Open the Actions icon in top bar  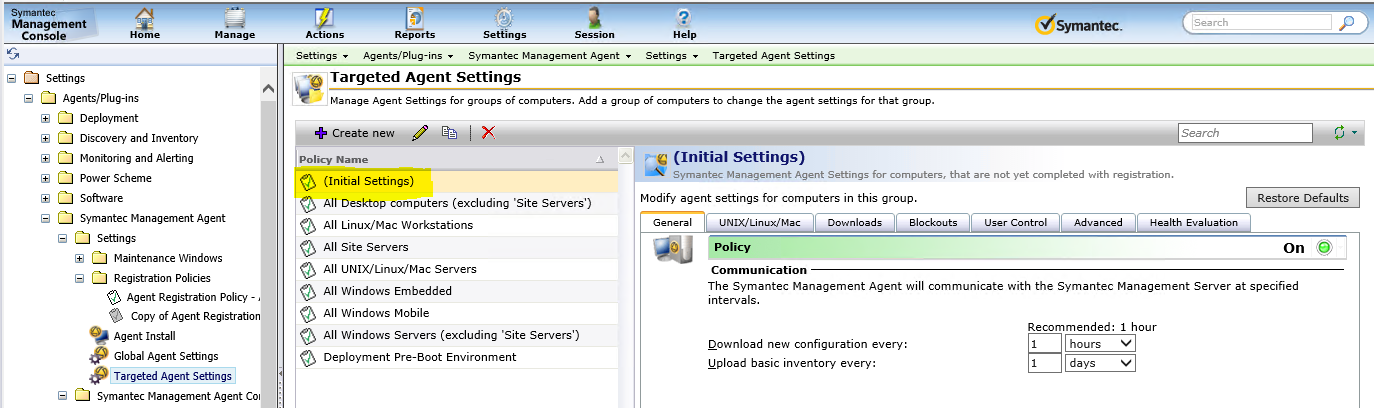324,23
